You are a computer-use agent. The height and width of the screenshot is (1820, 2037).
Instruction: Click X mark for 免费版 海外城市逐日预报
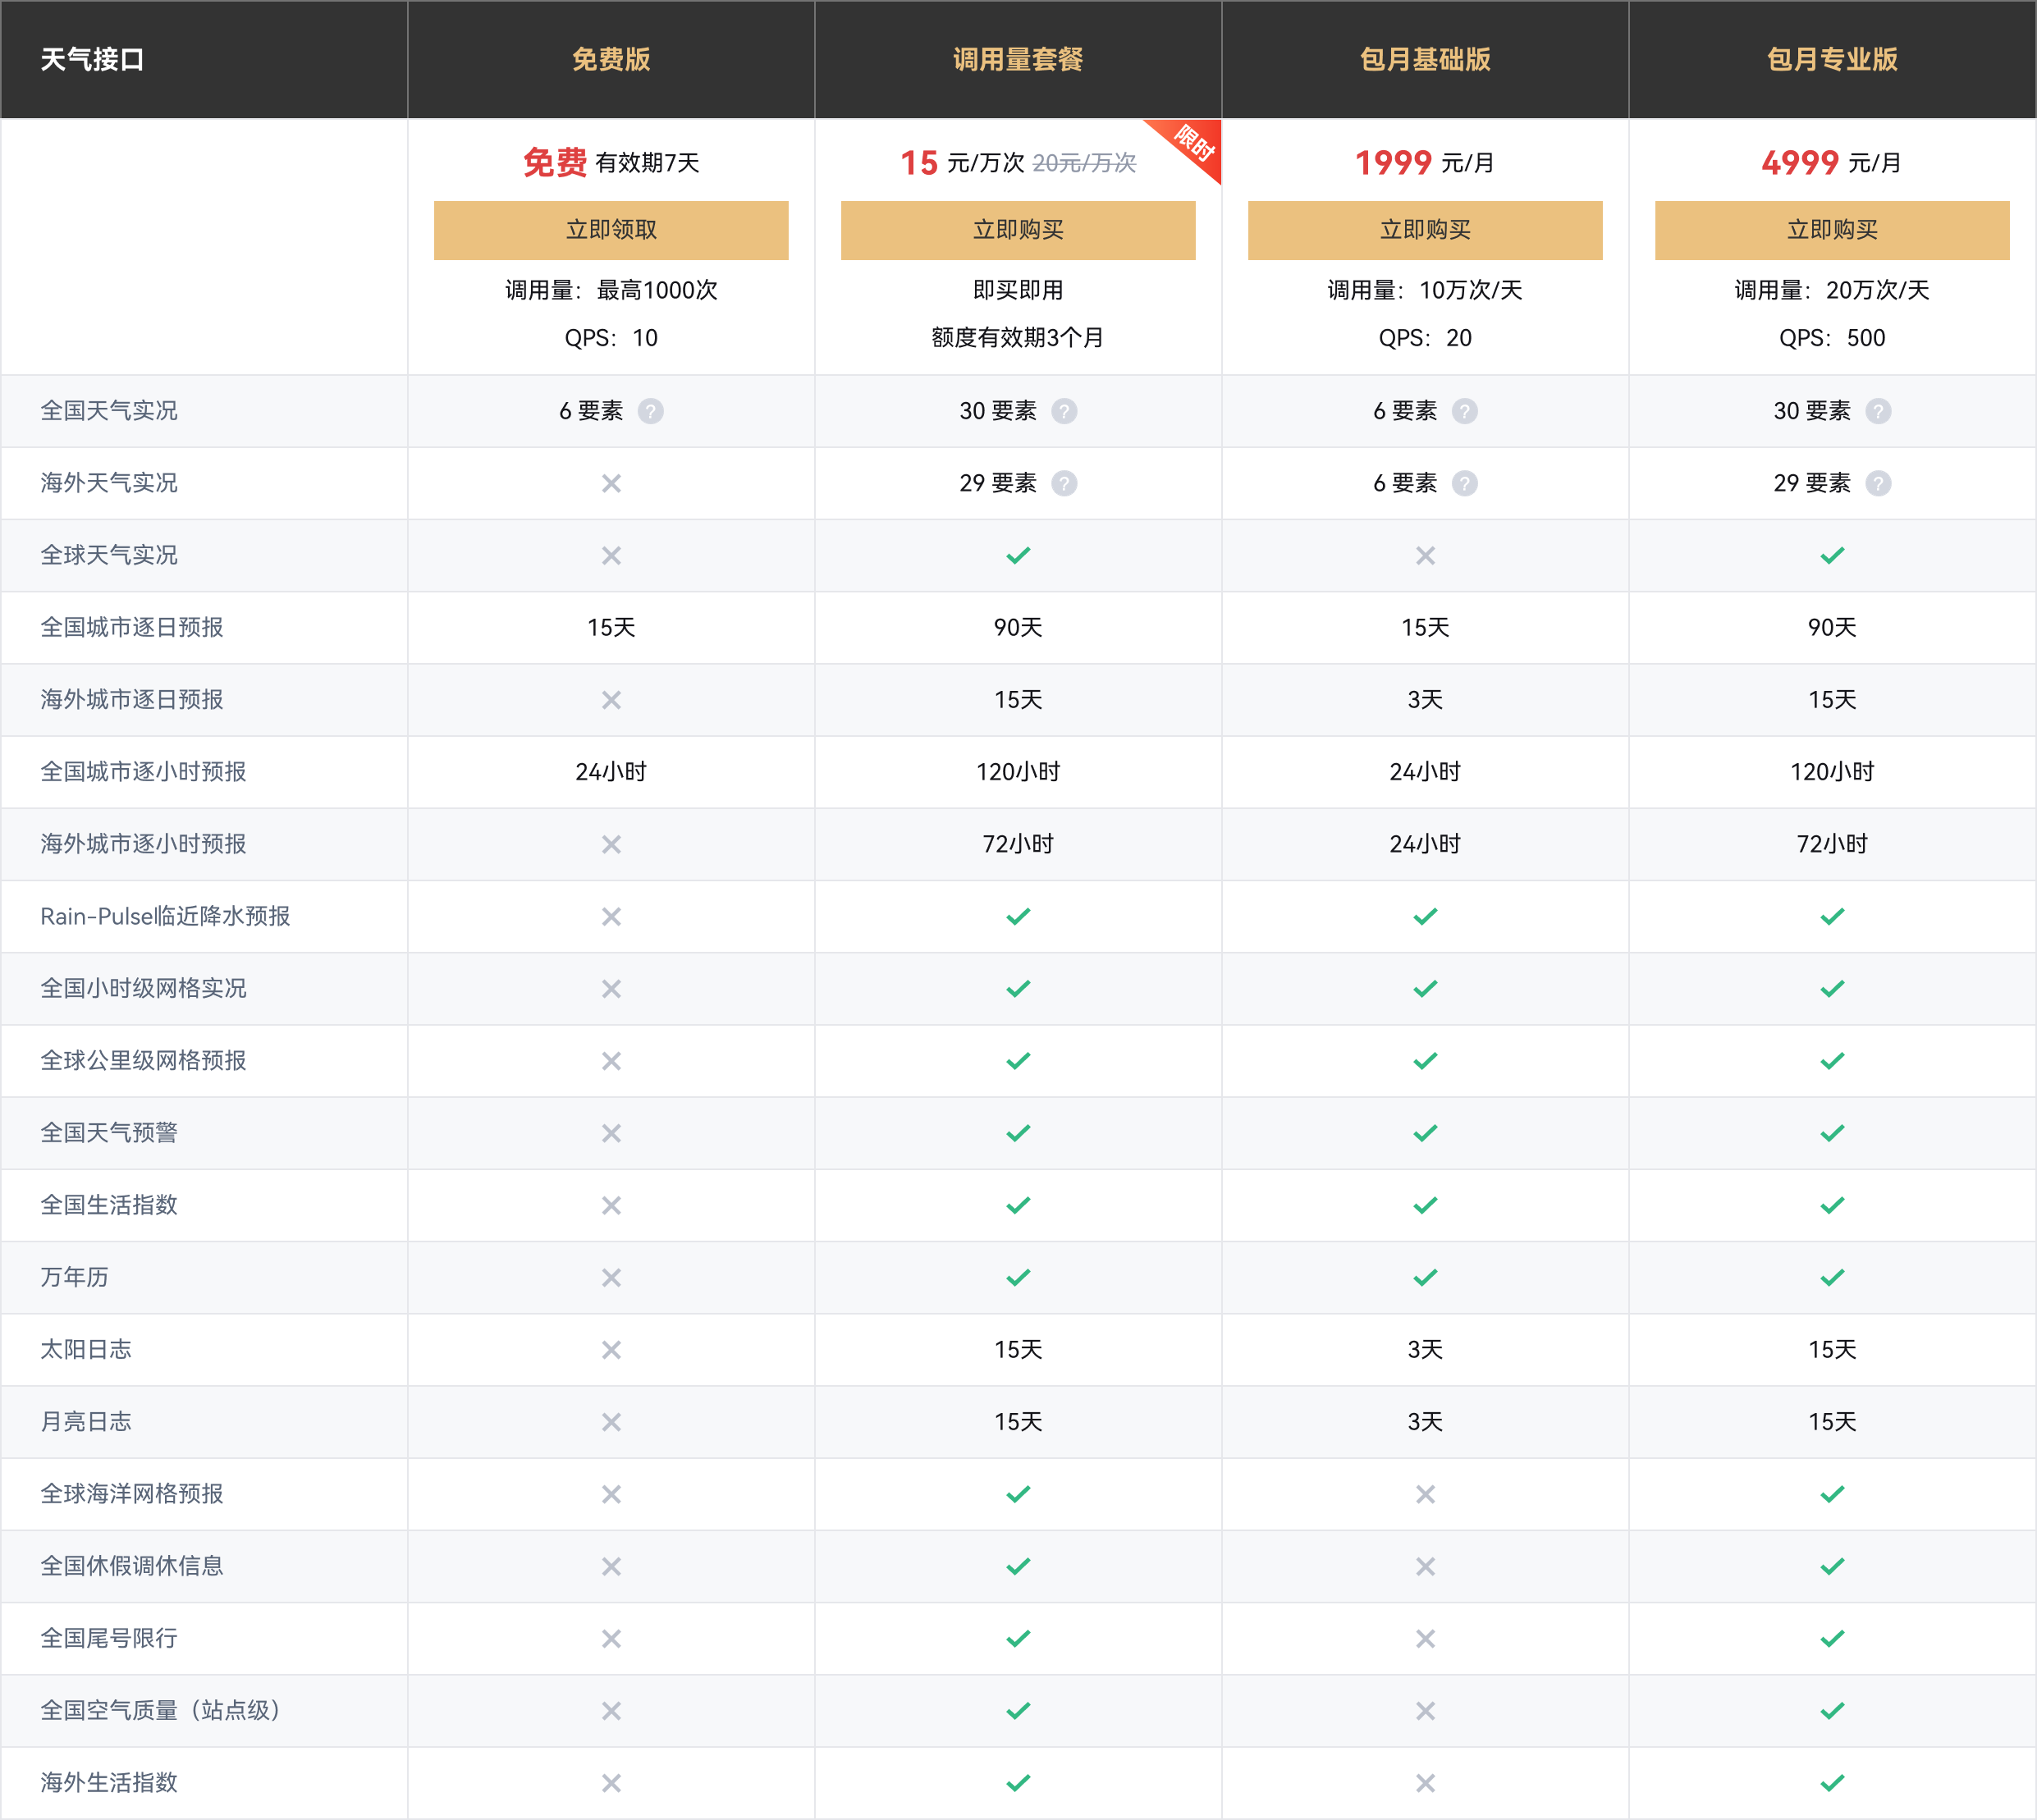click(611, 700)
